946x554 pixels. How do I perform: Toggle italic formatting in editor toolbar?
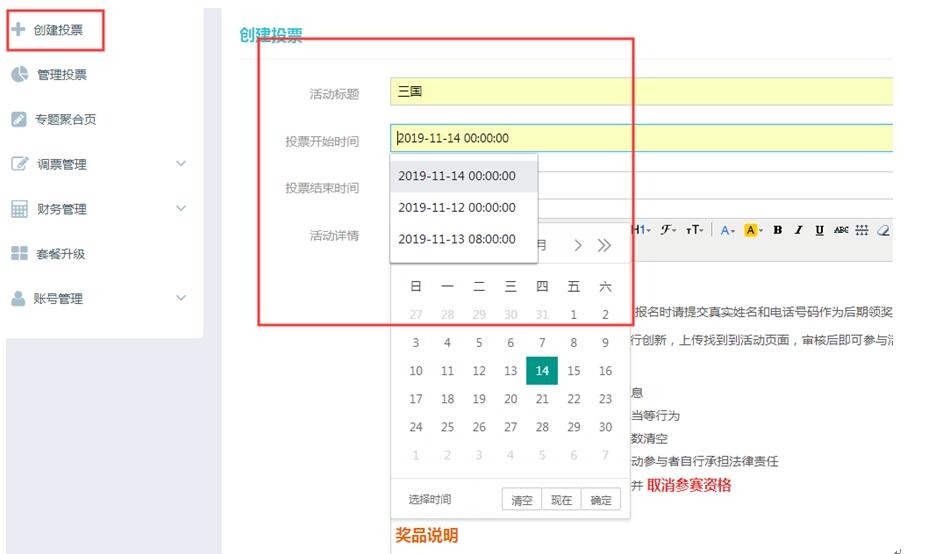click(798, 230)
